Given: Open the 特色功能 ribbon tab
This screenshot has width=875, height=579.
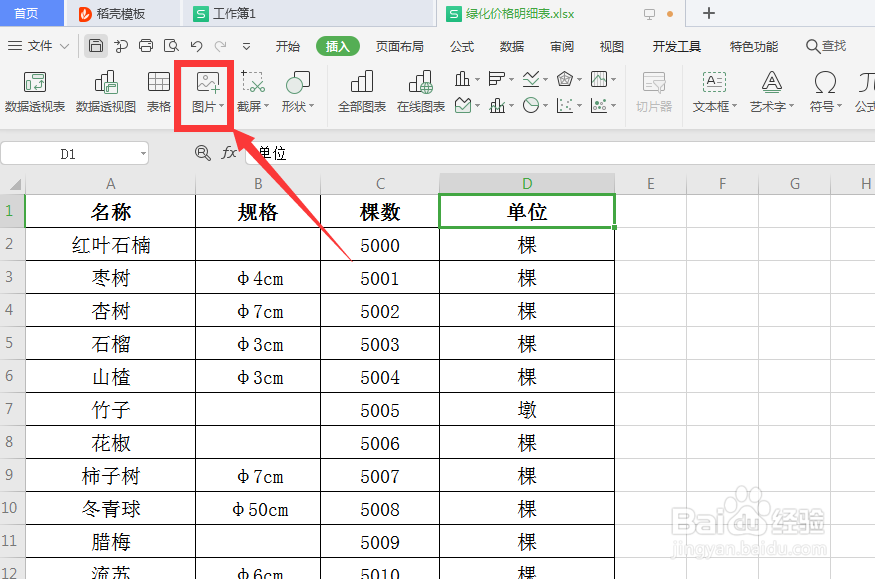Looking at the screenshot, I should 753,46.
